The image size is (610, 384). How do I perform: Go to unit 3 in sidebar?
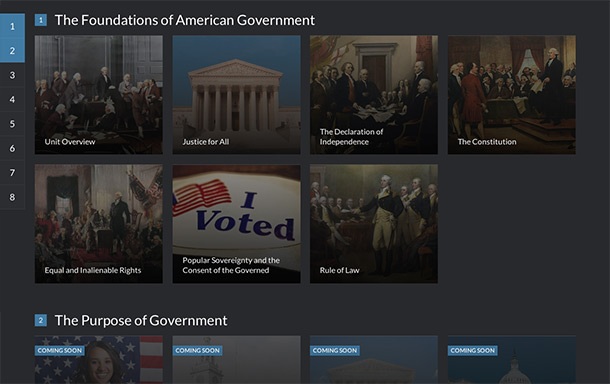(12, 75)
